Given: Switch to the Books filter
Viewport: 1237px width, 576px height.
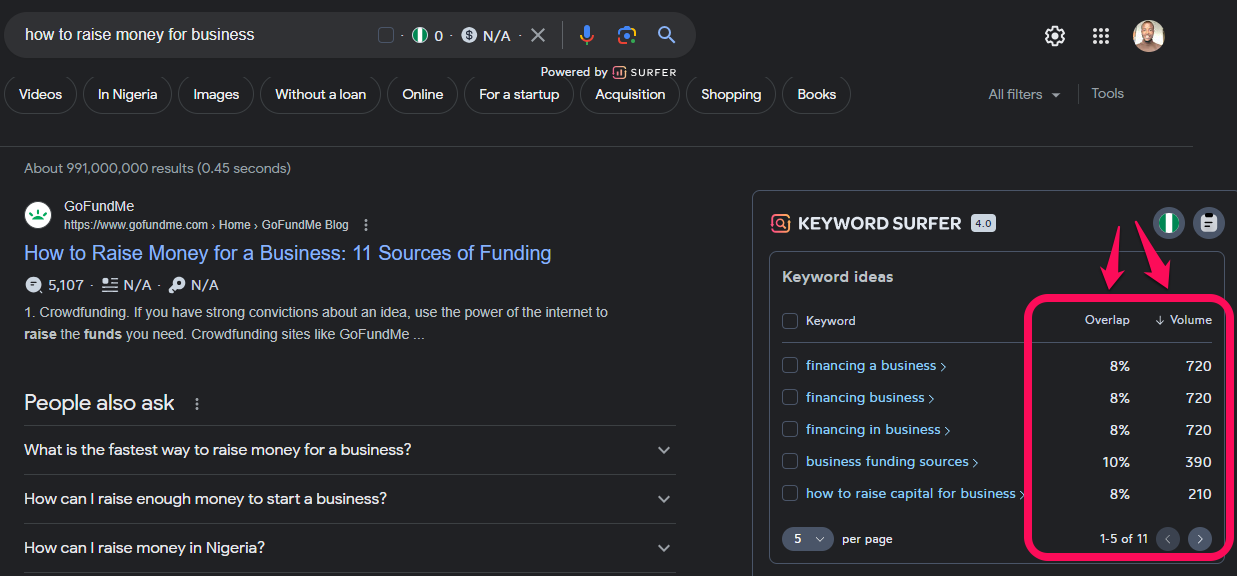Looking at the screenshot, I should click(x=817, y=94).
